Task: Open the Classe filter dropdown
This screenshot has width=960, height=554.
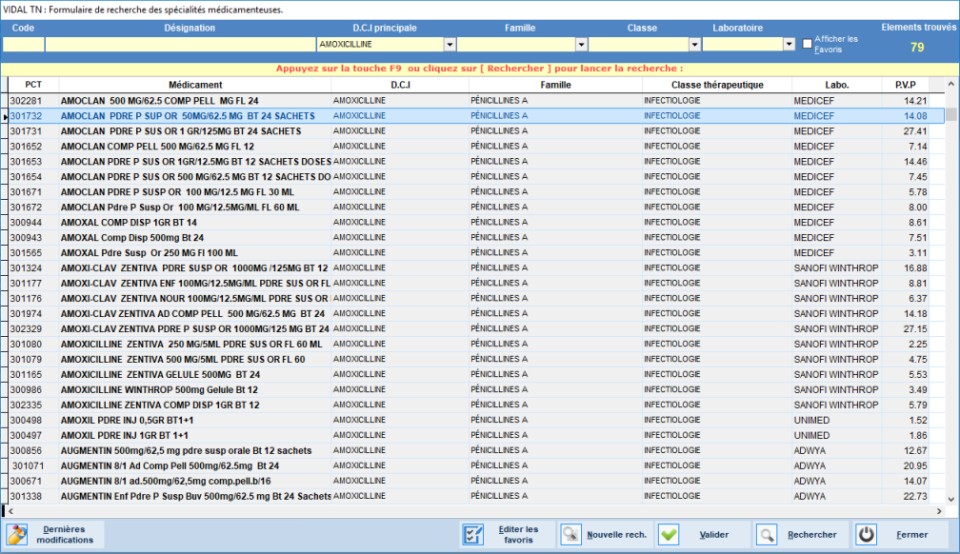Action: pyautogui.click(x=695, y=45)
